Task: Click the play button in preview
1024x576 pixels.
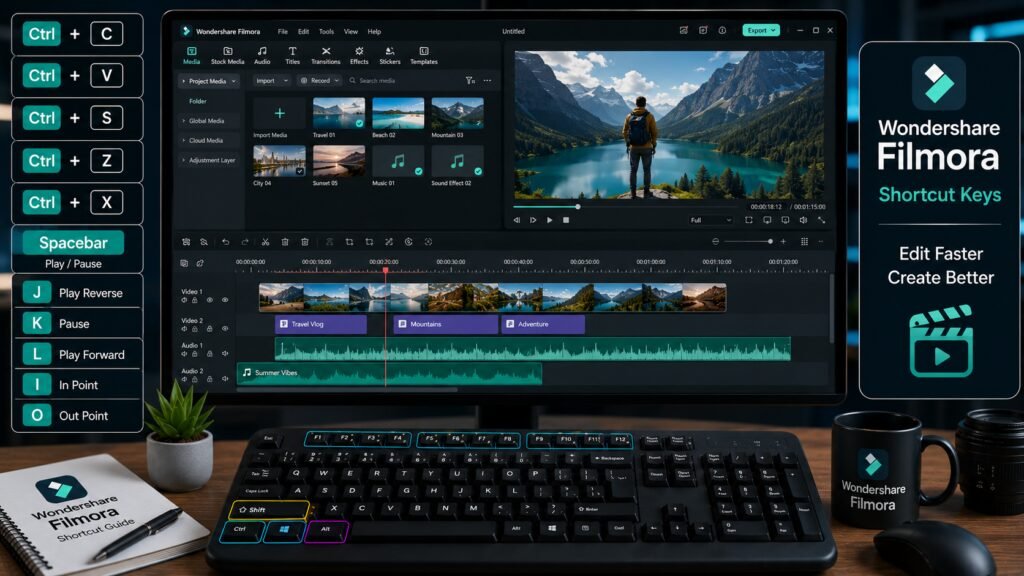Action: (549, 220)
